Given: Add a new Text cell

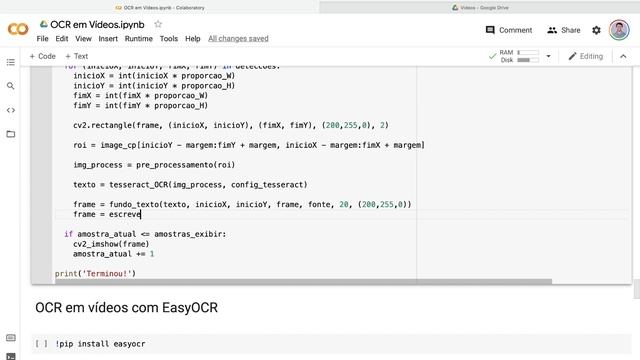Looking at the screenshot, I should click(76, 56).
